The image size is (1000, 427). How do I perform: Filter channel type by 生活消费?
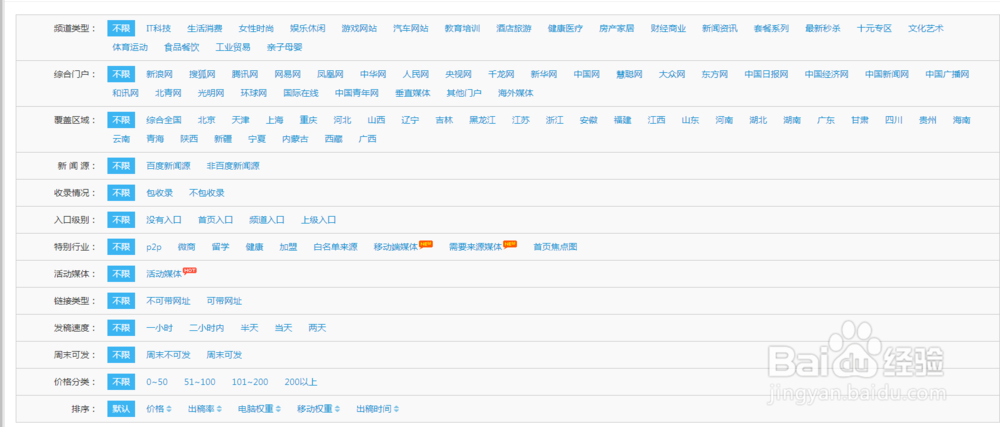coord(205,29)
